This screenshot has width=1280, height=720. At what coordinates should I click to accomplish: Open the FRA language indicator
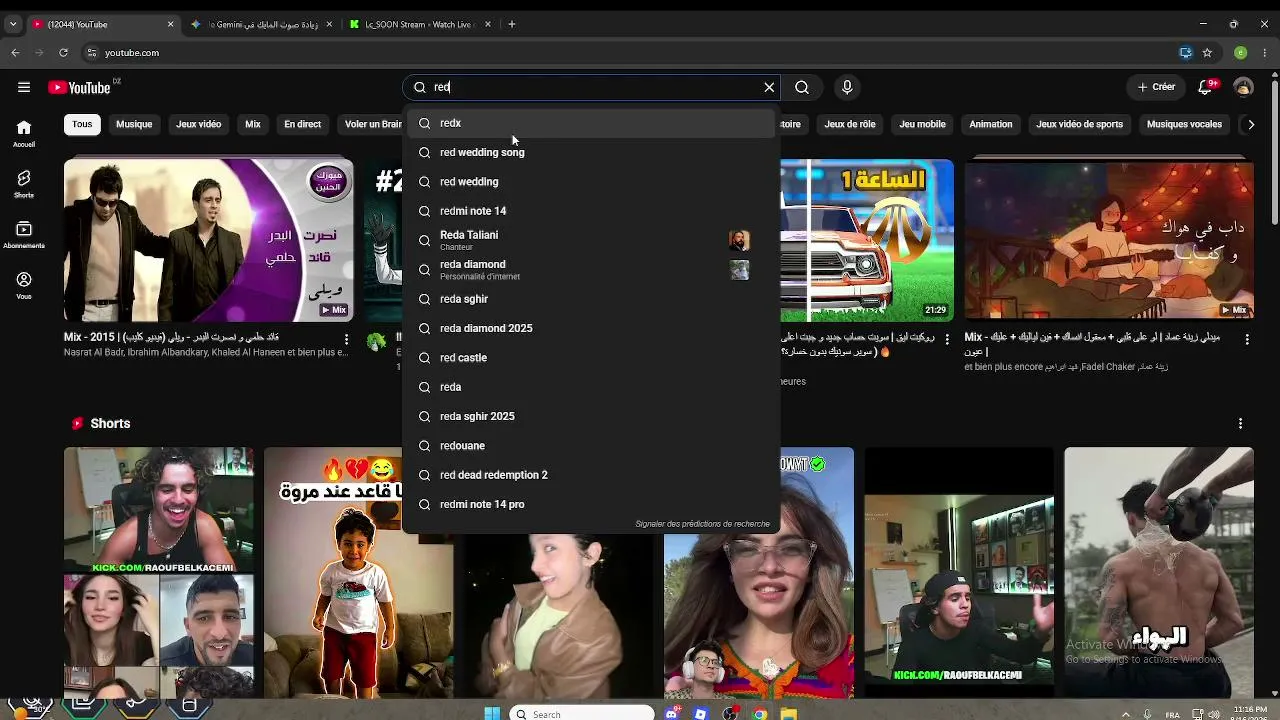(1173, 714)
